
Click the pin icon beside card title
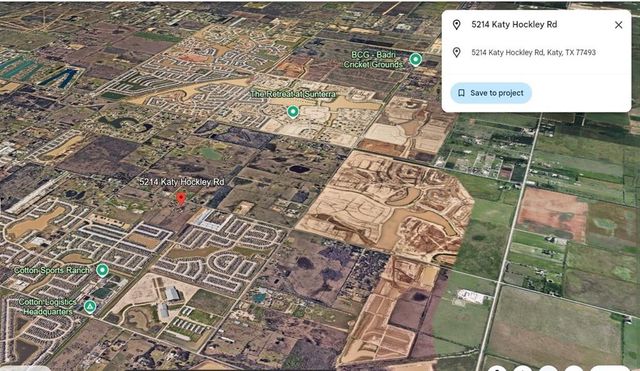pos(457,25)
